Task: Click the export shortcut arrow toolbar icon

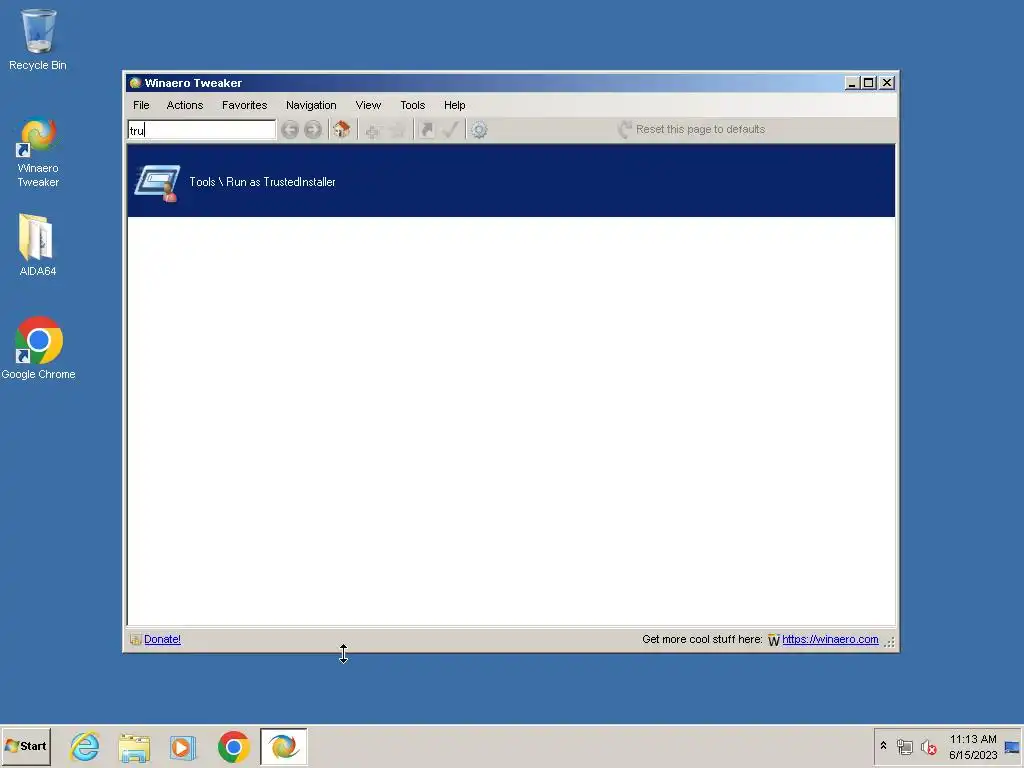Action: [426, 129]
